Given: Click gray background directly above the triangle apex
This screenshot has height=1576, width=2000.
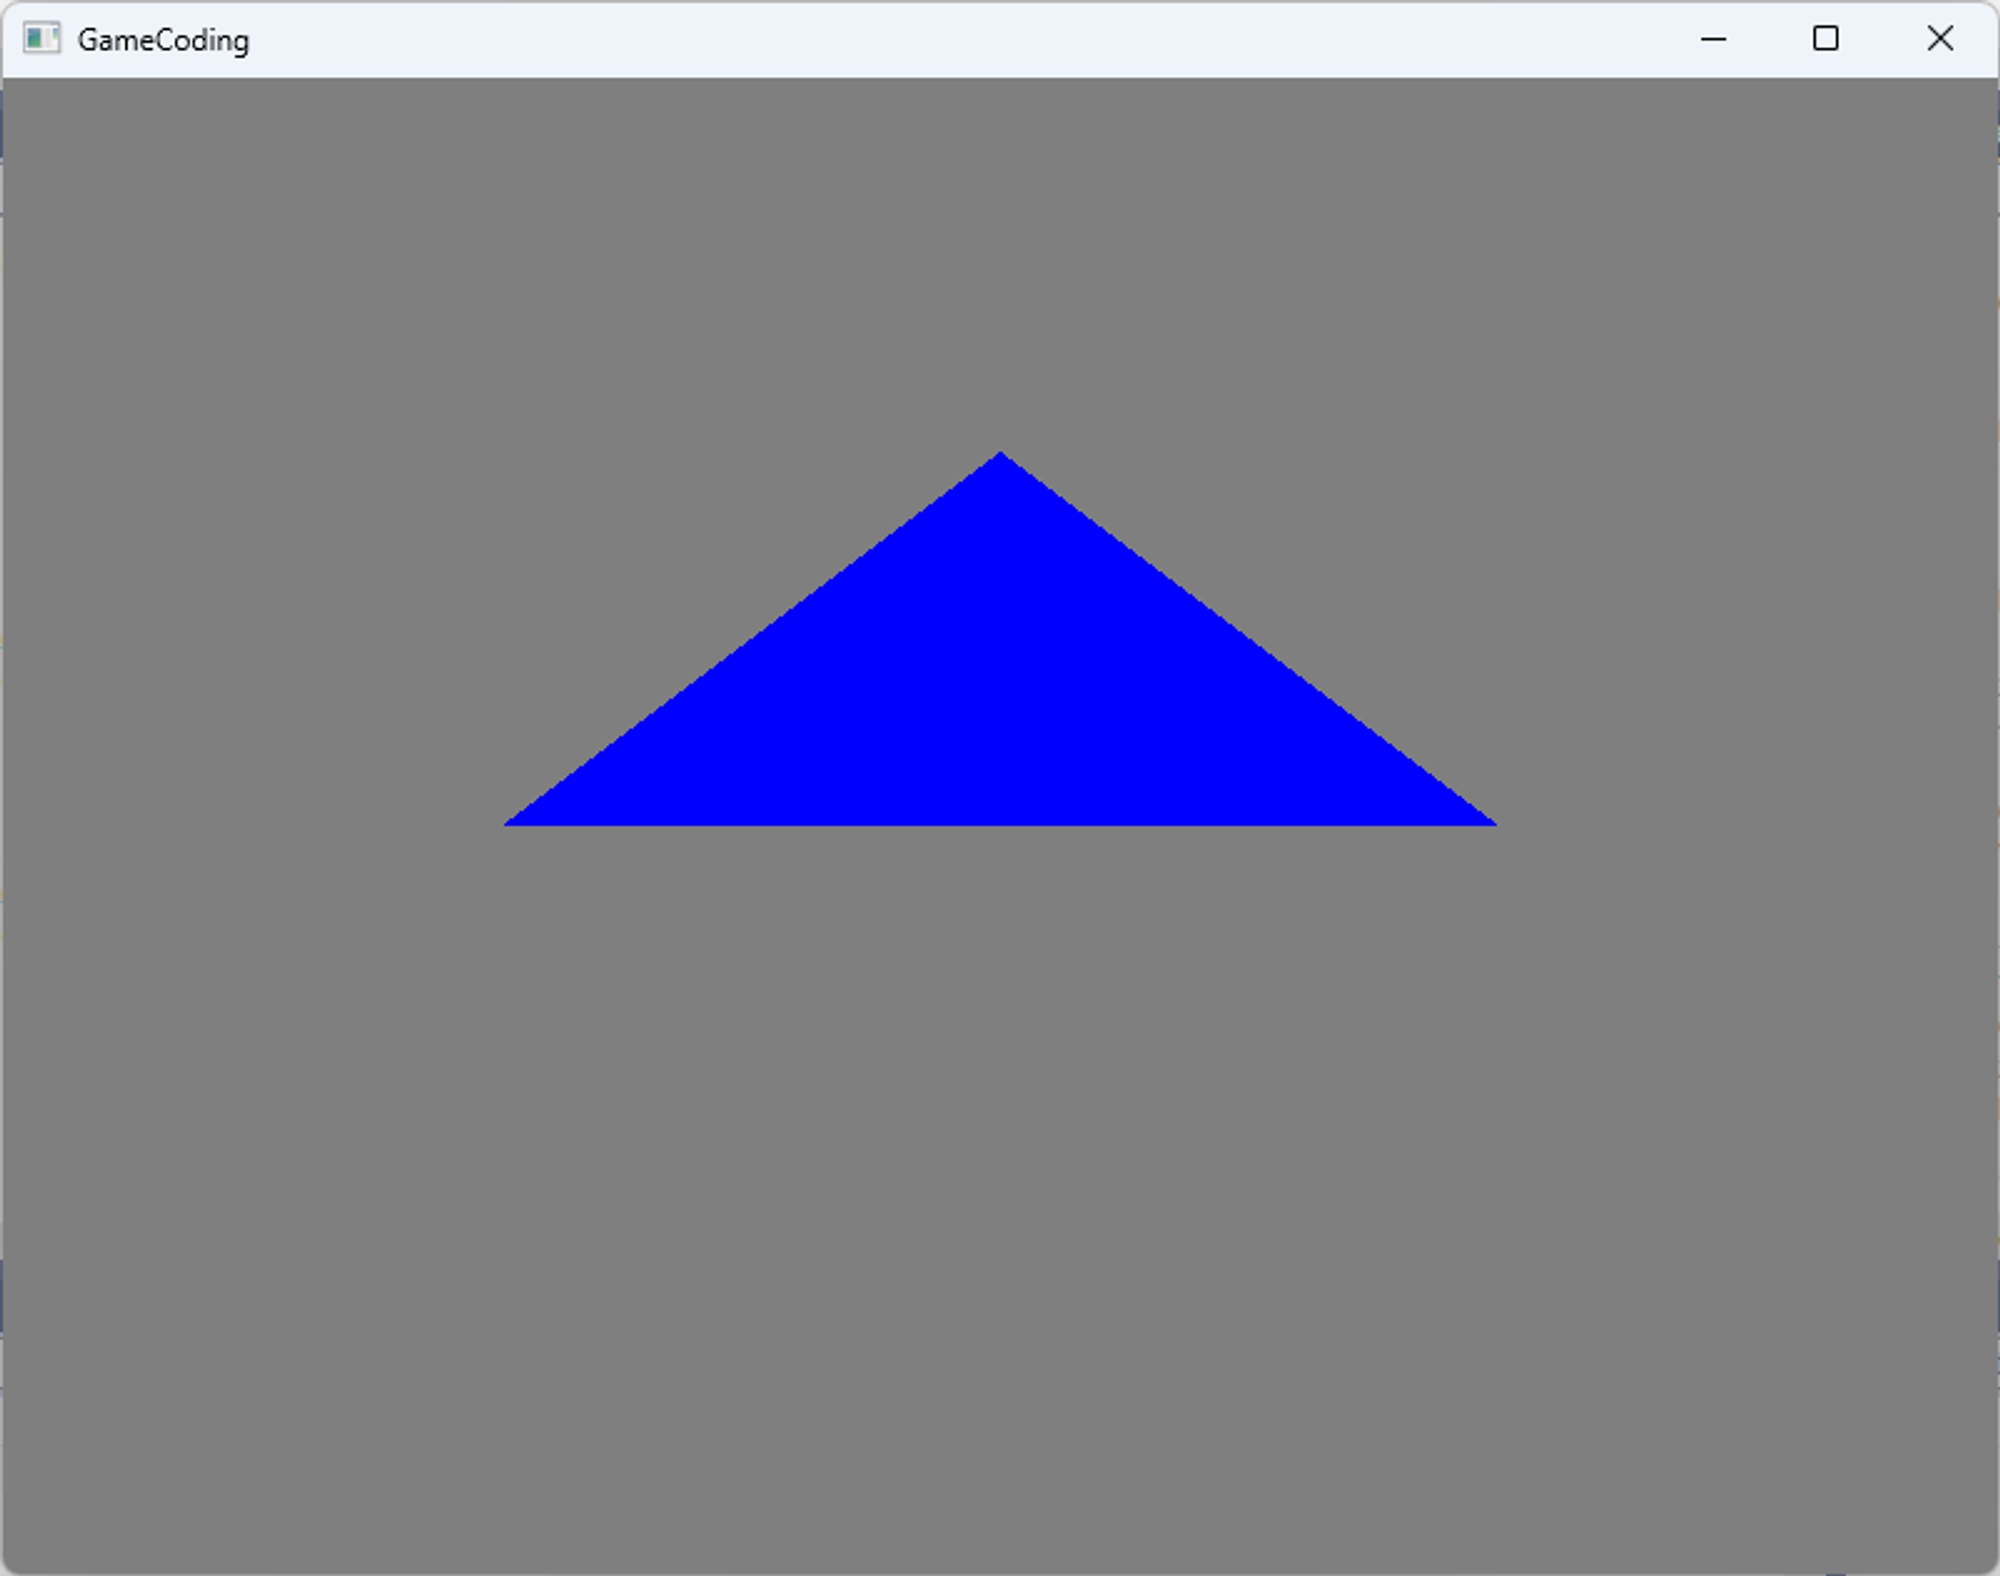Looking at the screenshot, I should point(1000,300).
